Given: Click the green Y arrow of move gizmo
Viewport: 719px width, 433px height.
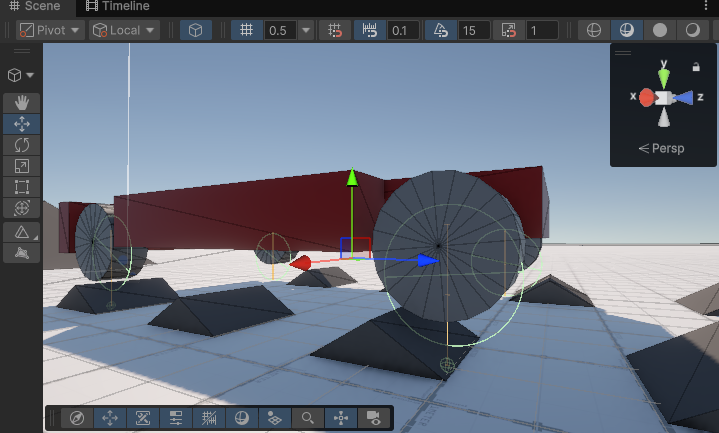Looking at the screenshot, I should coord(352,178).
